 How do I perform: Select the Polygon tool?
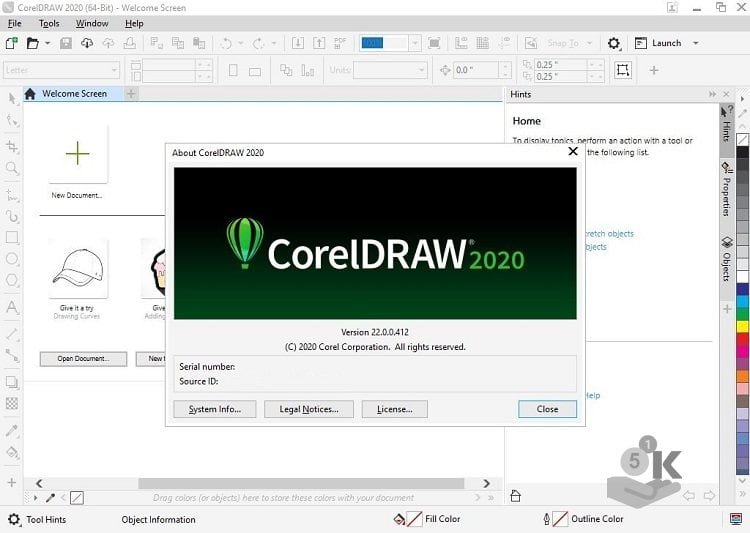[x=12, y=280]
